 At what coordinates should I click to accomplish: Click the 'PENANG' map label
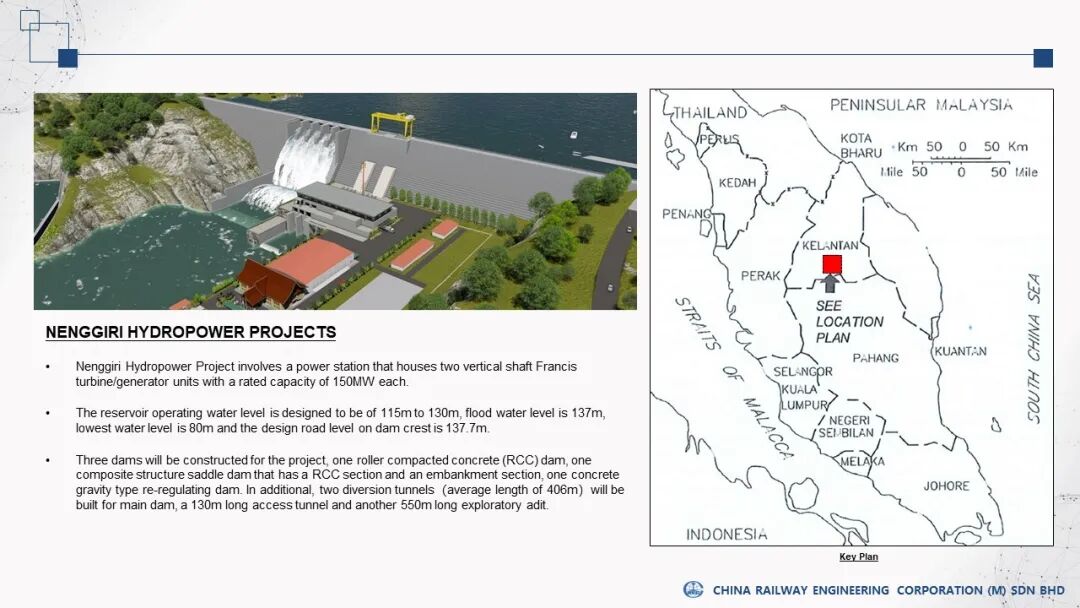coord(686,214)
